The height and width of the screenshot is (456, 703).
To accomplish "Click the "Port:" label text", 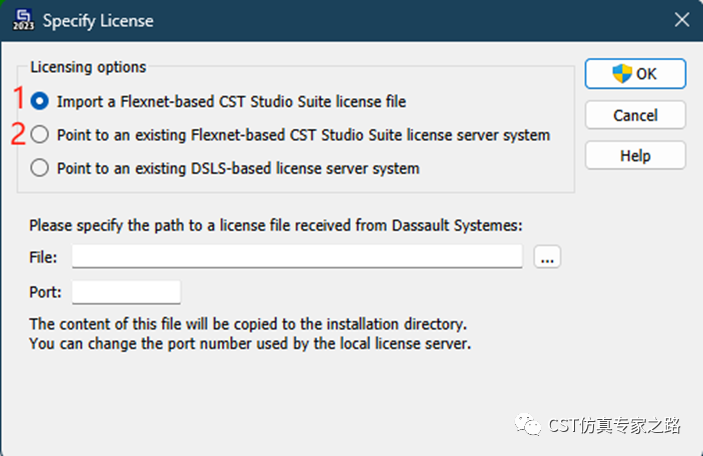I will 46,292.
